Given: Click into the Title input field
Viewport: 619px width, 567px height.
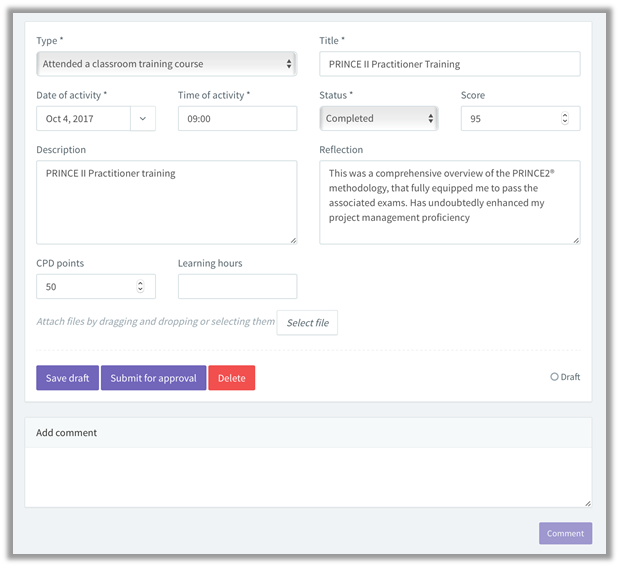Looking at the screenshot, I should click(450, 64).
